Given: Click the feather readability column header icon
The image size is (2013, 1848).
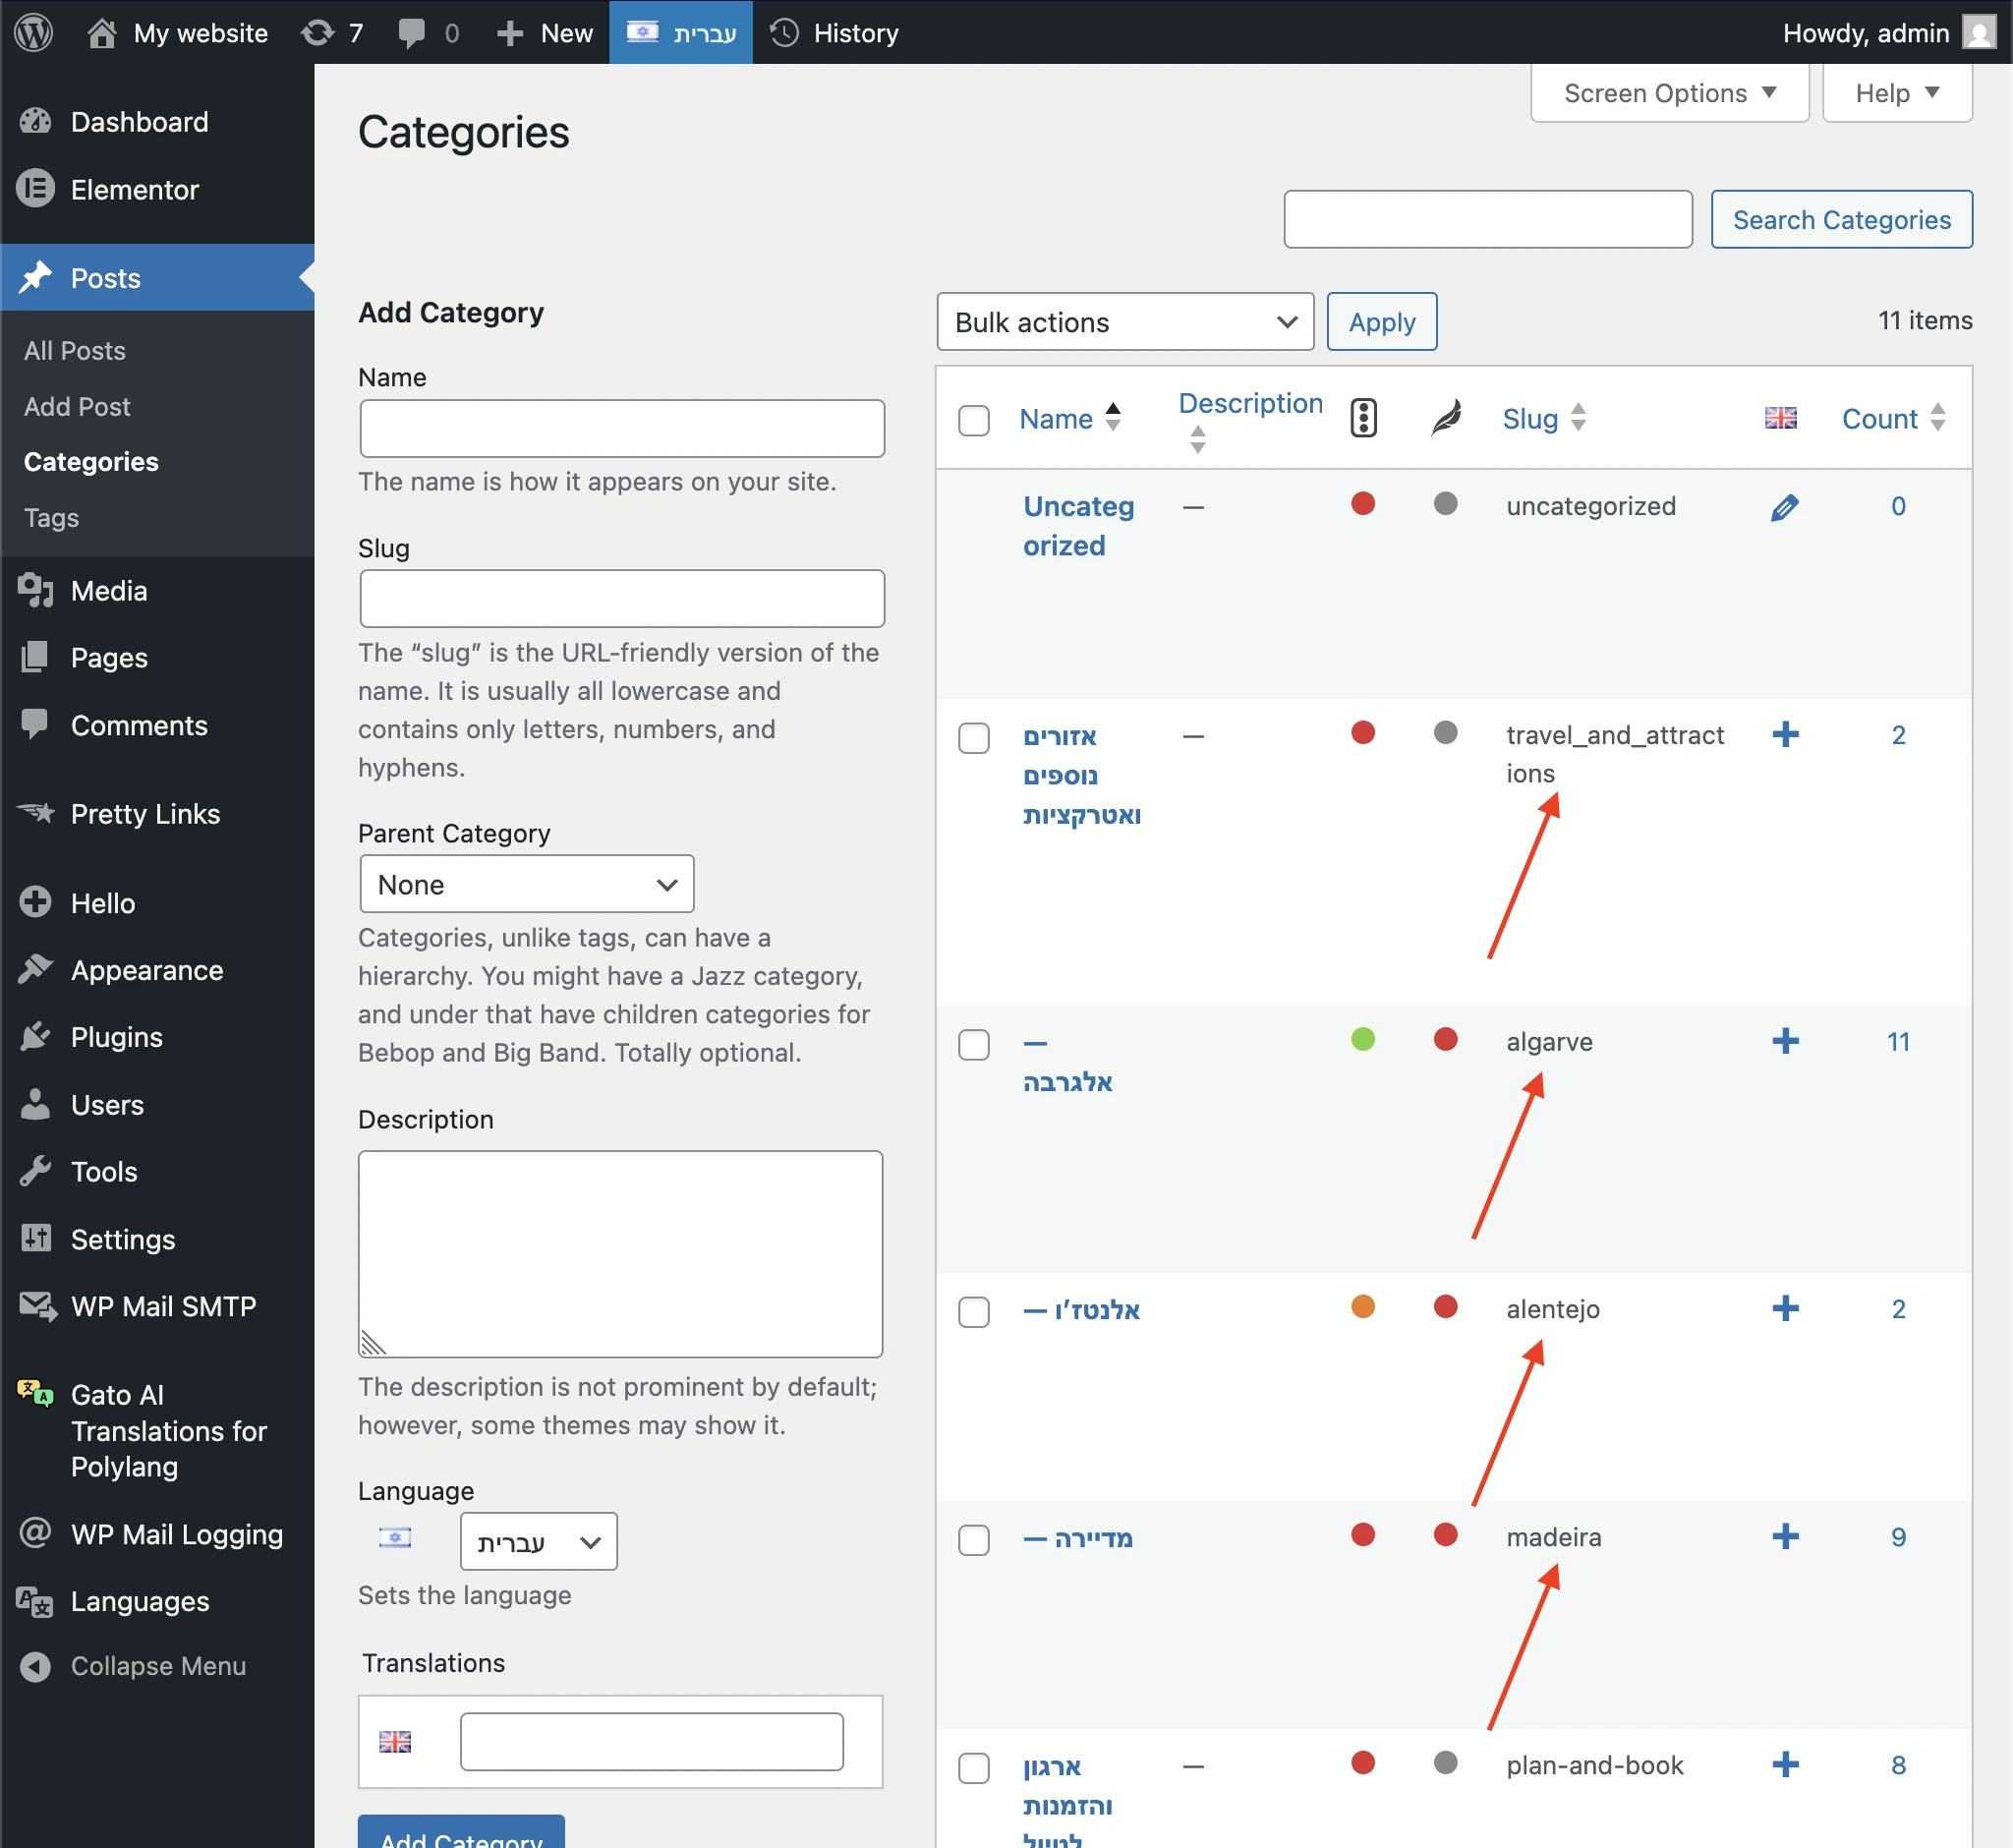Looking at the screenshot, I should coord(1445,418).
